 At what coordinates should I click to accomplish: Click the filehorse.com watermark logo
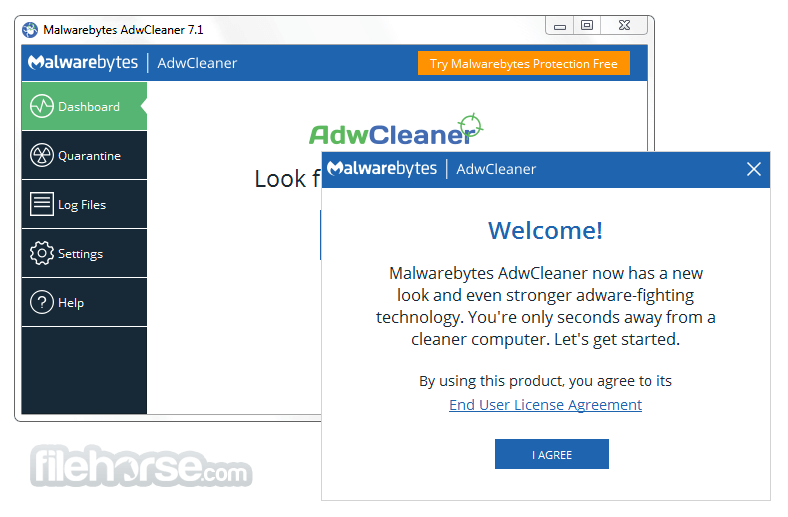(x=141, y=466)
